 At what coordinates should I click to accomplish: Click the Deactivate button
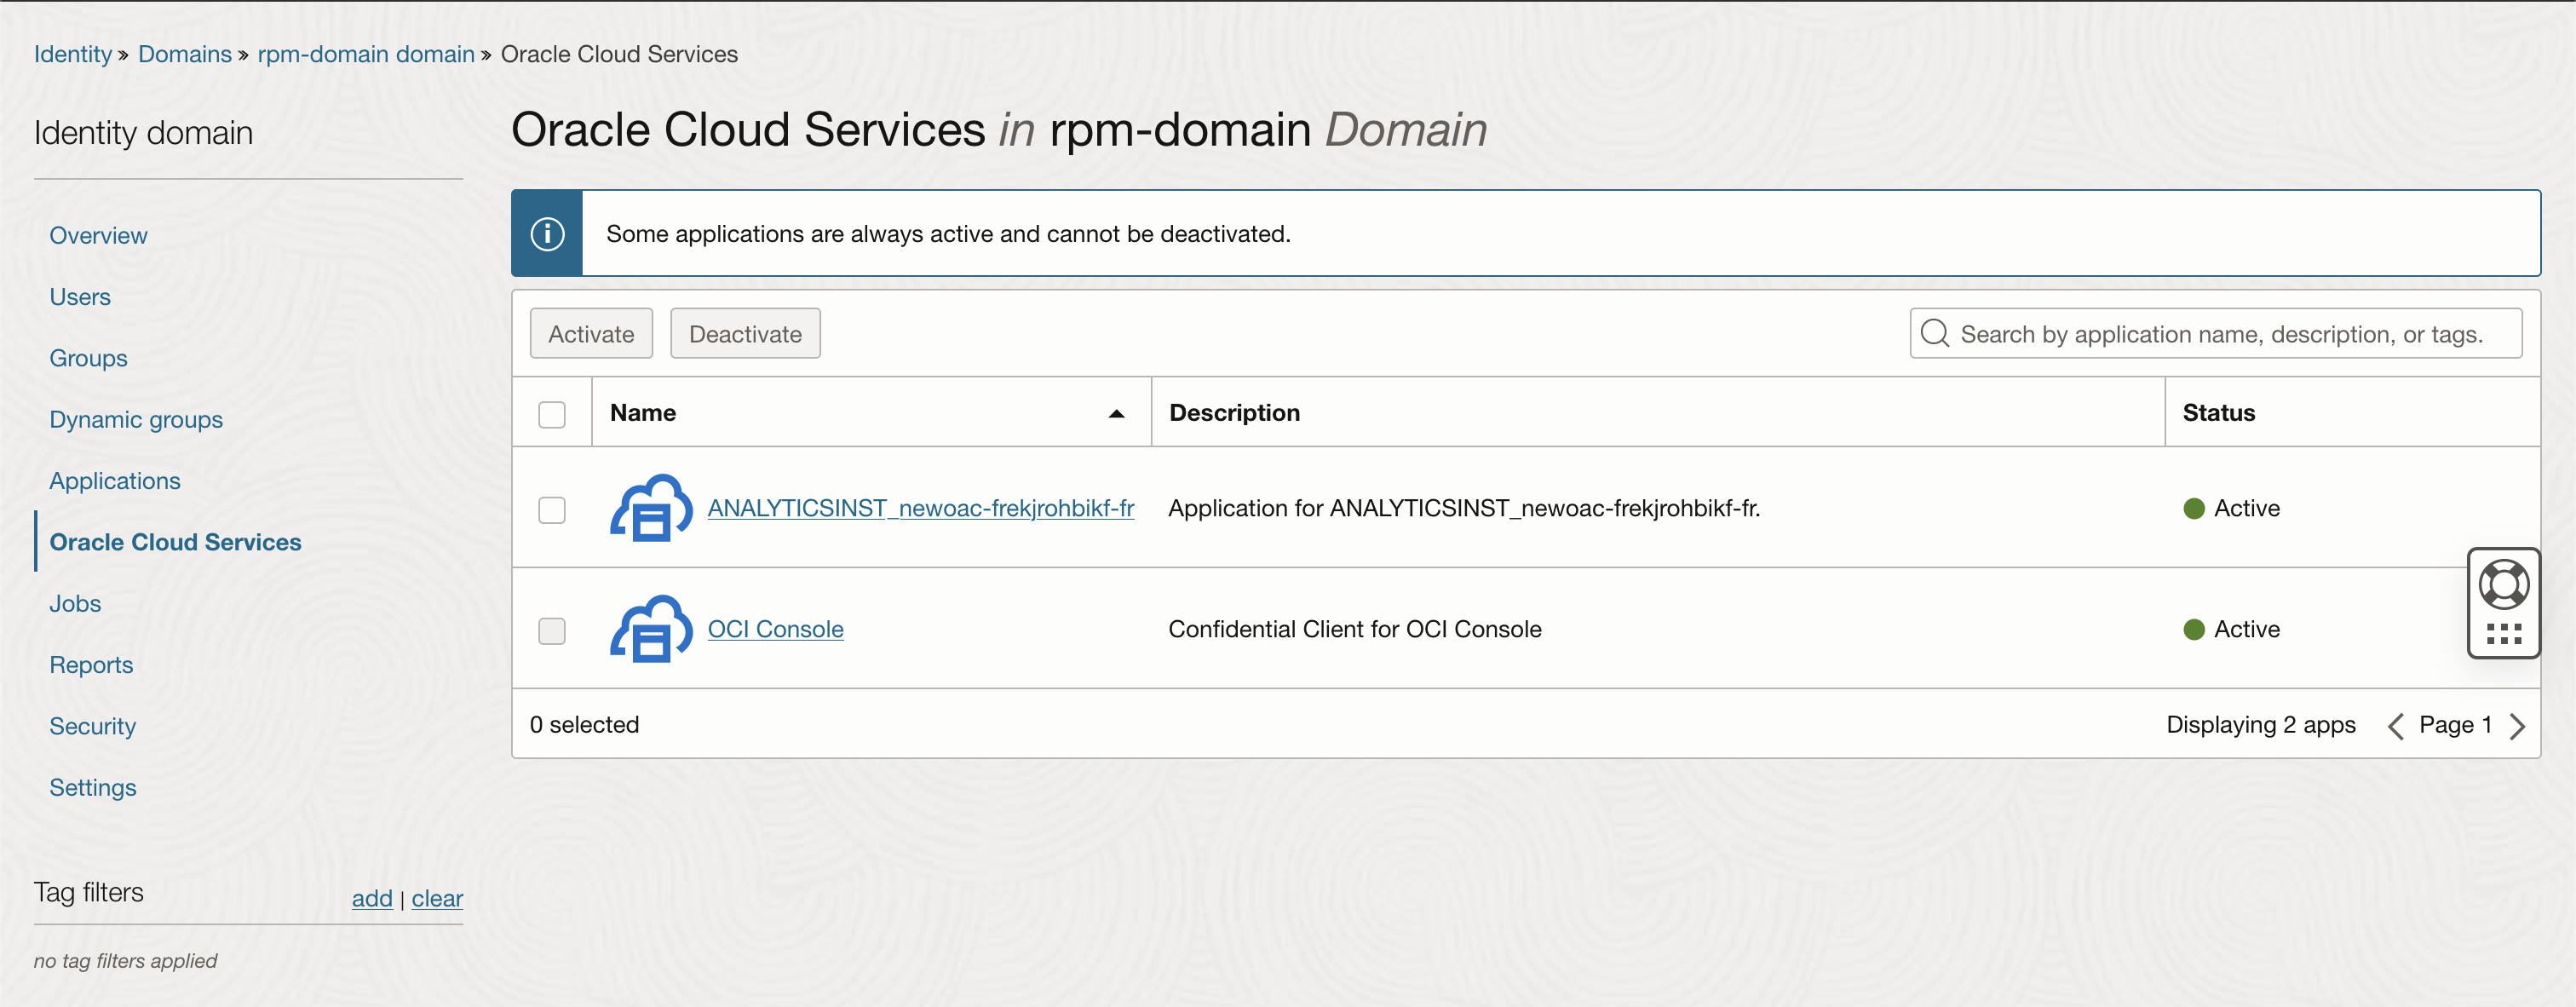(744, 333)
